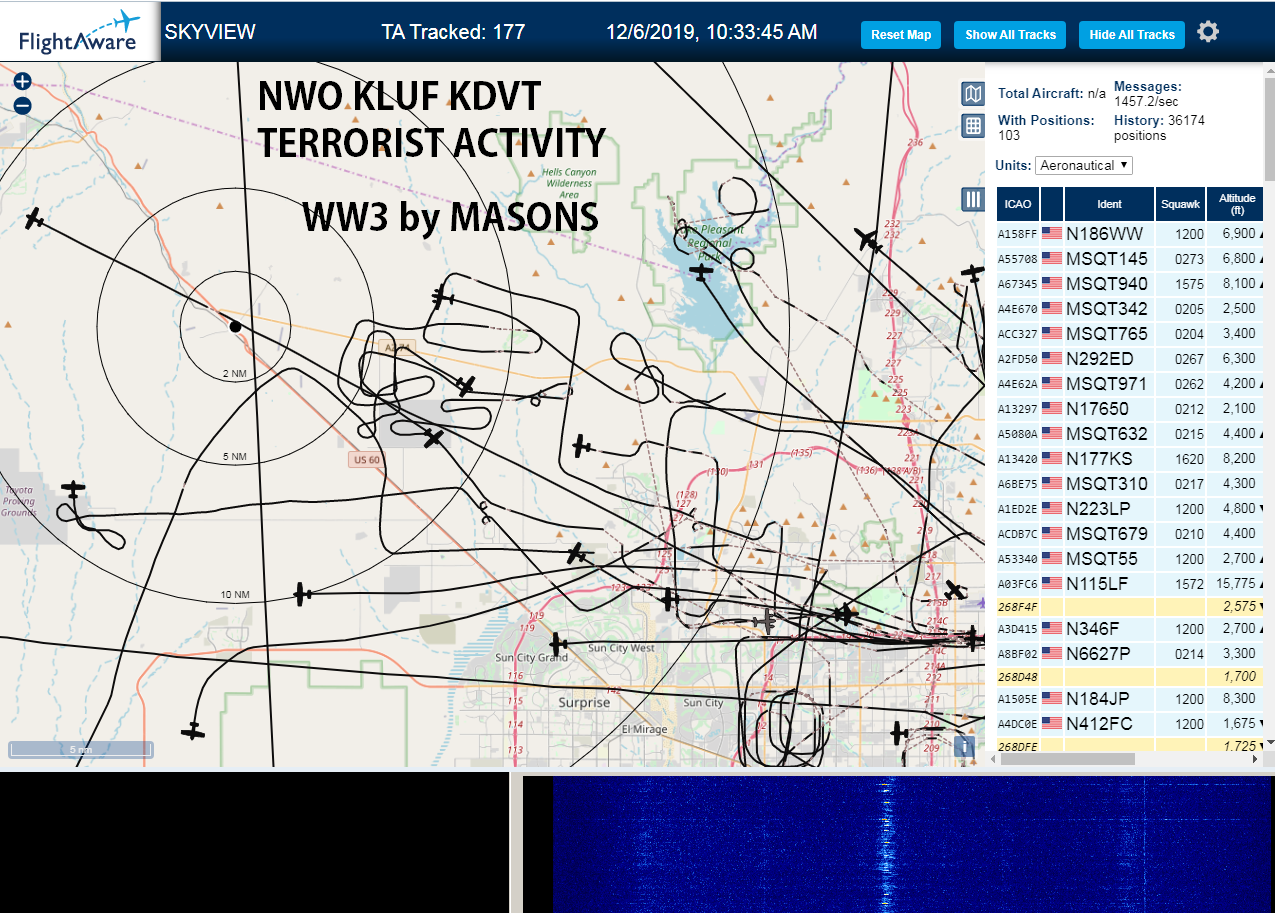Sort the table by Altitude (ft) column
Image resolution: width=1275 pixels, height=913 pixels.
[x=1236, y=204]
